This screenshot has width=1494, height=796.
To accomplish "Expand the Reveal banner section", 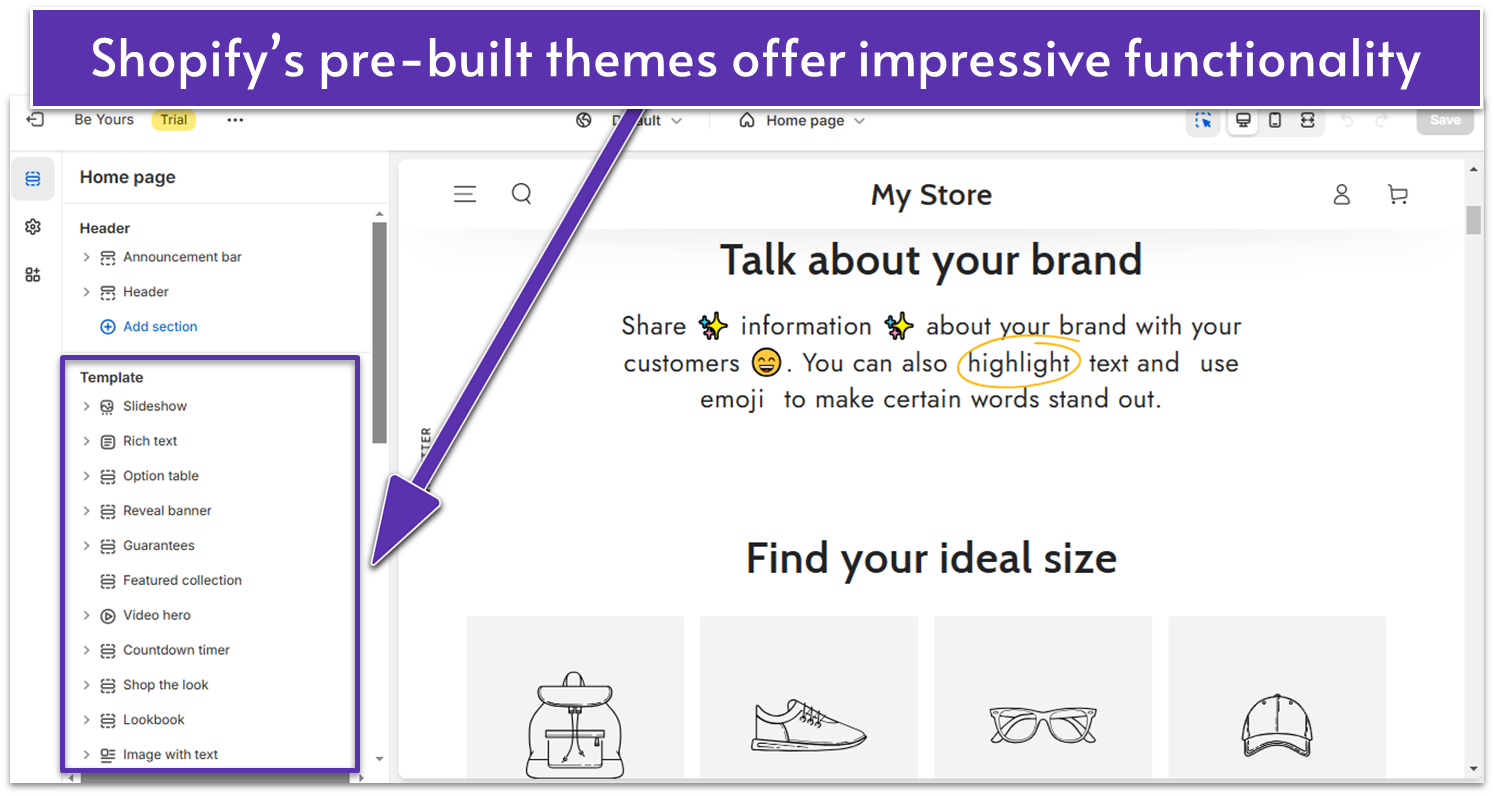I will click(86, 511).
